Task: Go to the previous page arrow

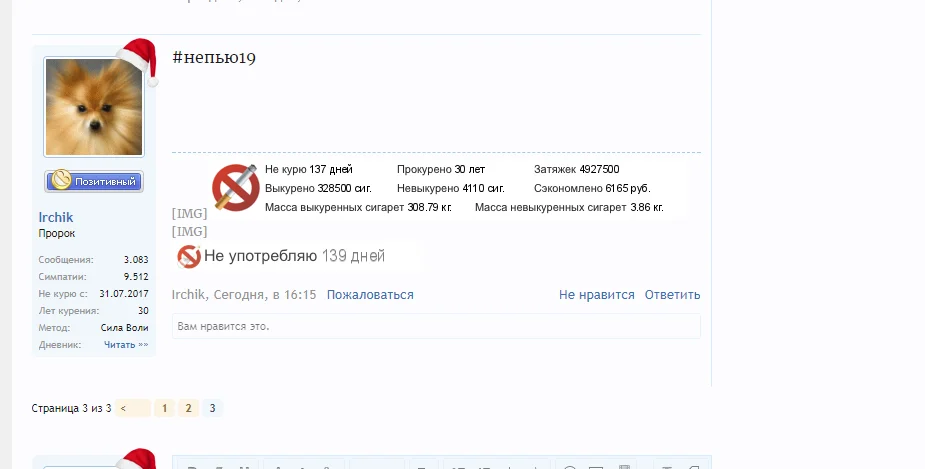Action: point(133,408)
